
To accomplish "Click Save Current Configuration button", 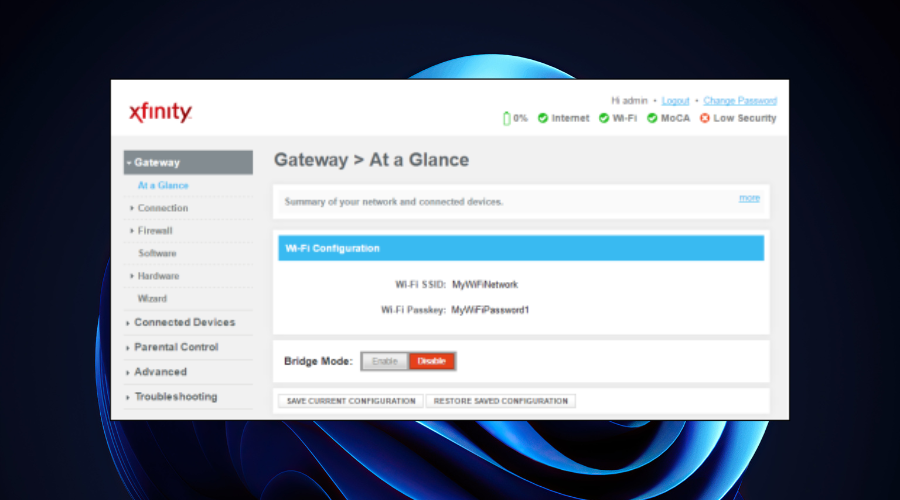I will click(351, 401).
